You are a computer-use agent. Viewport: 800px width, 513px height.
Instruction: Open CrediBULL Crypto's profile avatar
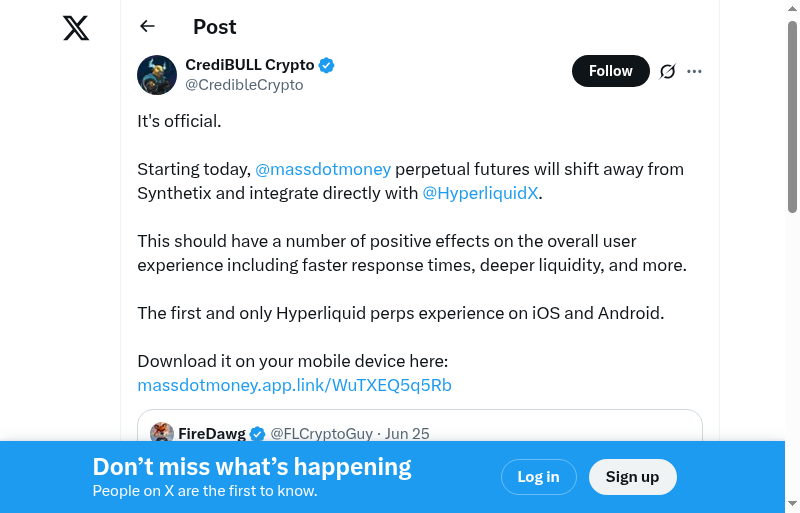(x=157, y=75)
